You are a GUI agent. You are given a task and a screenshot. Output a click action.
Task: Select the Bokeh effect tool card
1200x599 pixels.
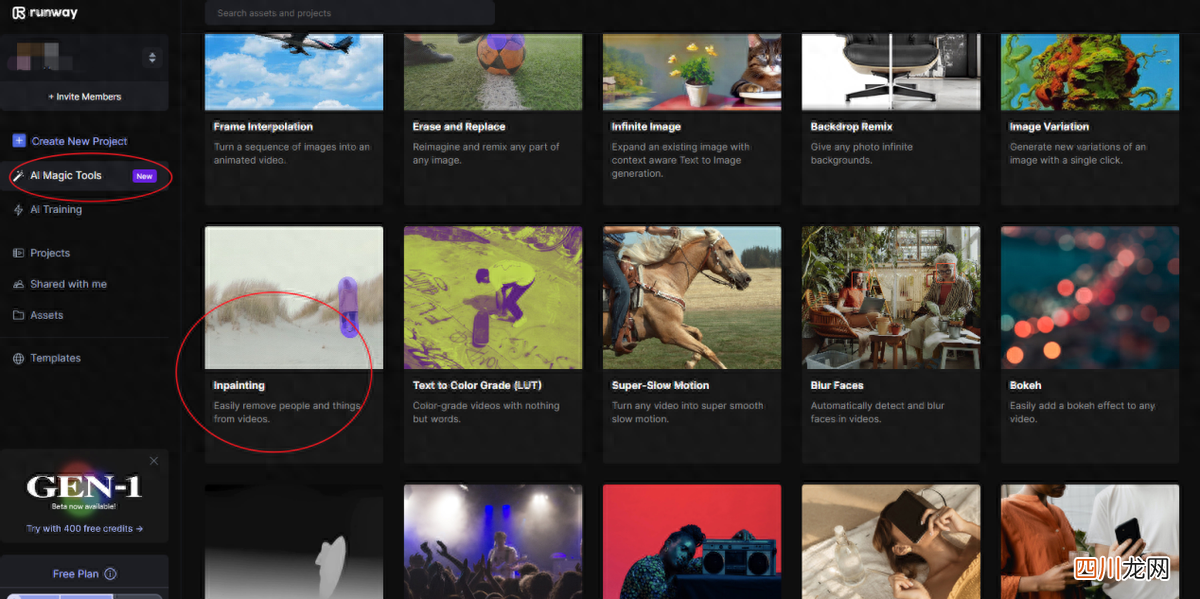coord(1090,344)
